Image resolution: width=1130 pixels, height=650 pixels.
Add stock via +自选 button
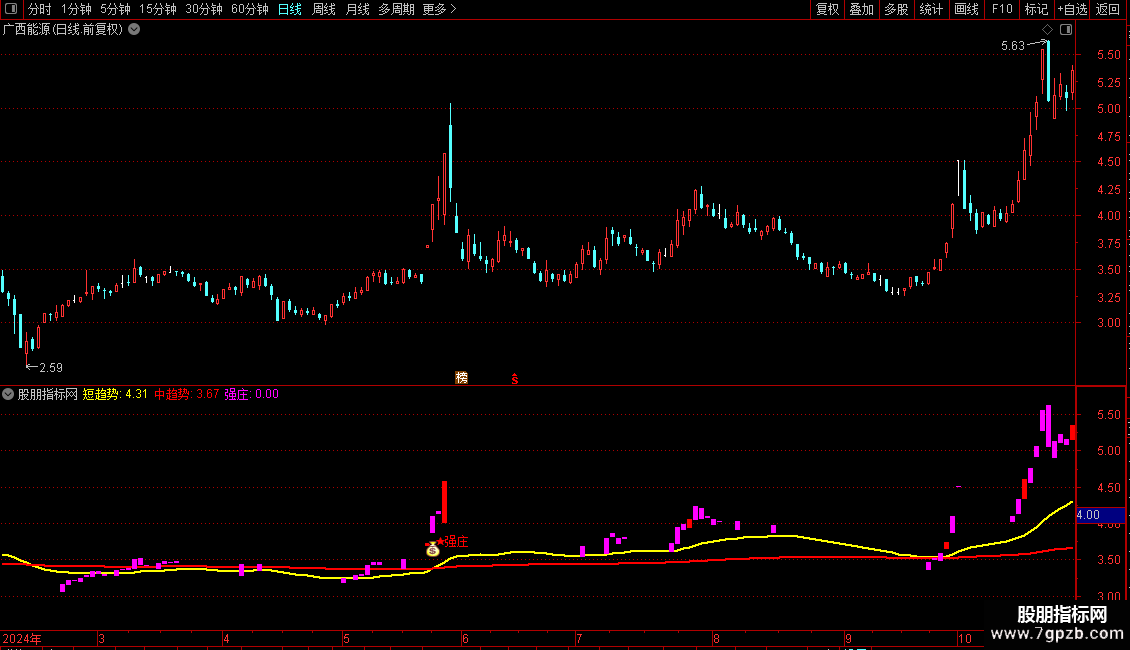coord(1072,9)
